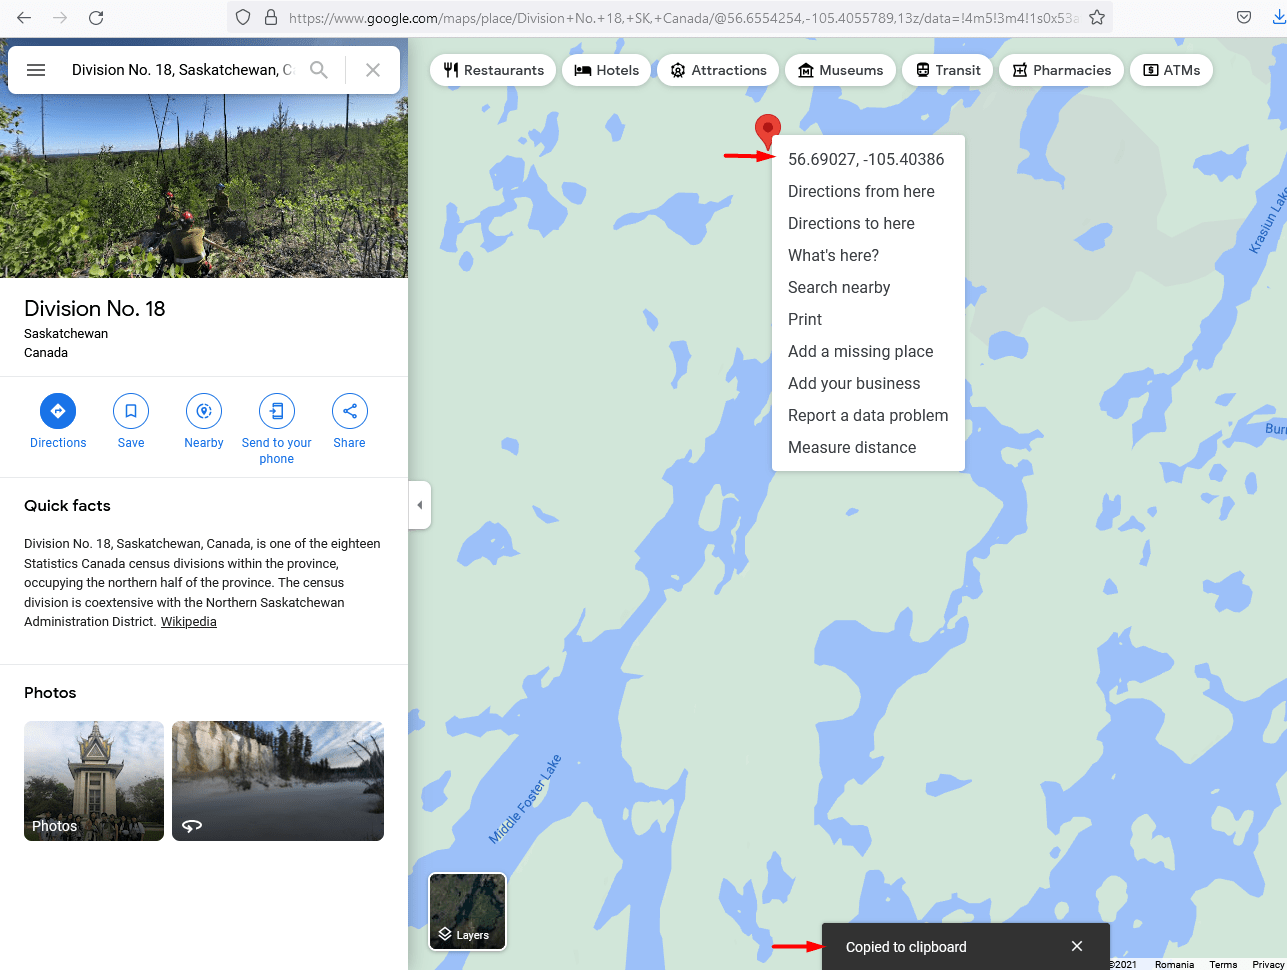Viewport: 1287px width, 970px height.
Task: Save the place with the bookmark icon
Action: (x=131, y=411)
